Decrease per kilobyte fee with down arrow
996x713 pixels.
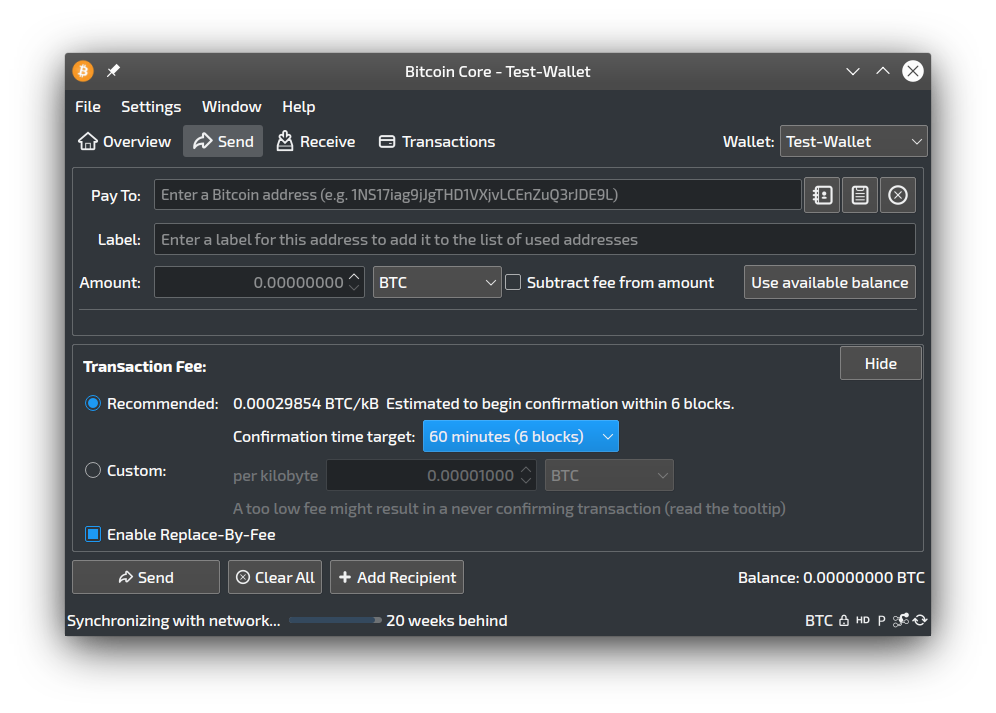click(526, 481)
